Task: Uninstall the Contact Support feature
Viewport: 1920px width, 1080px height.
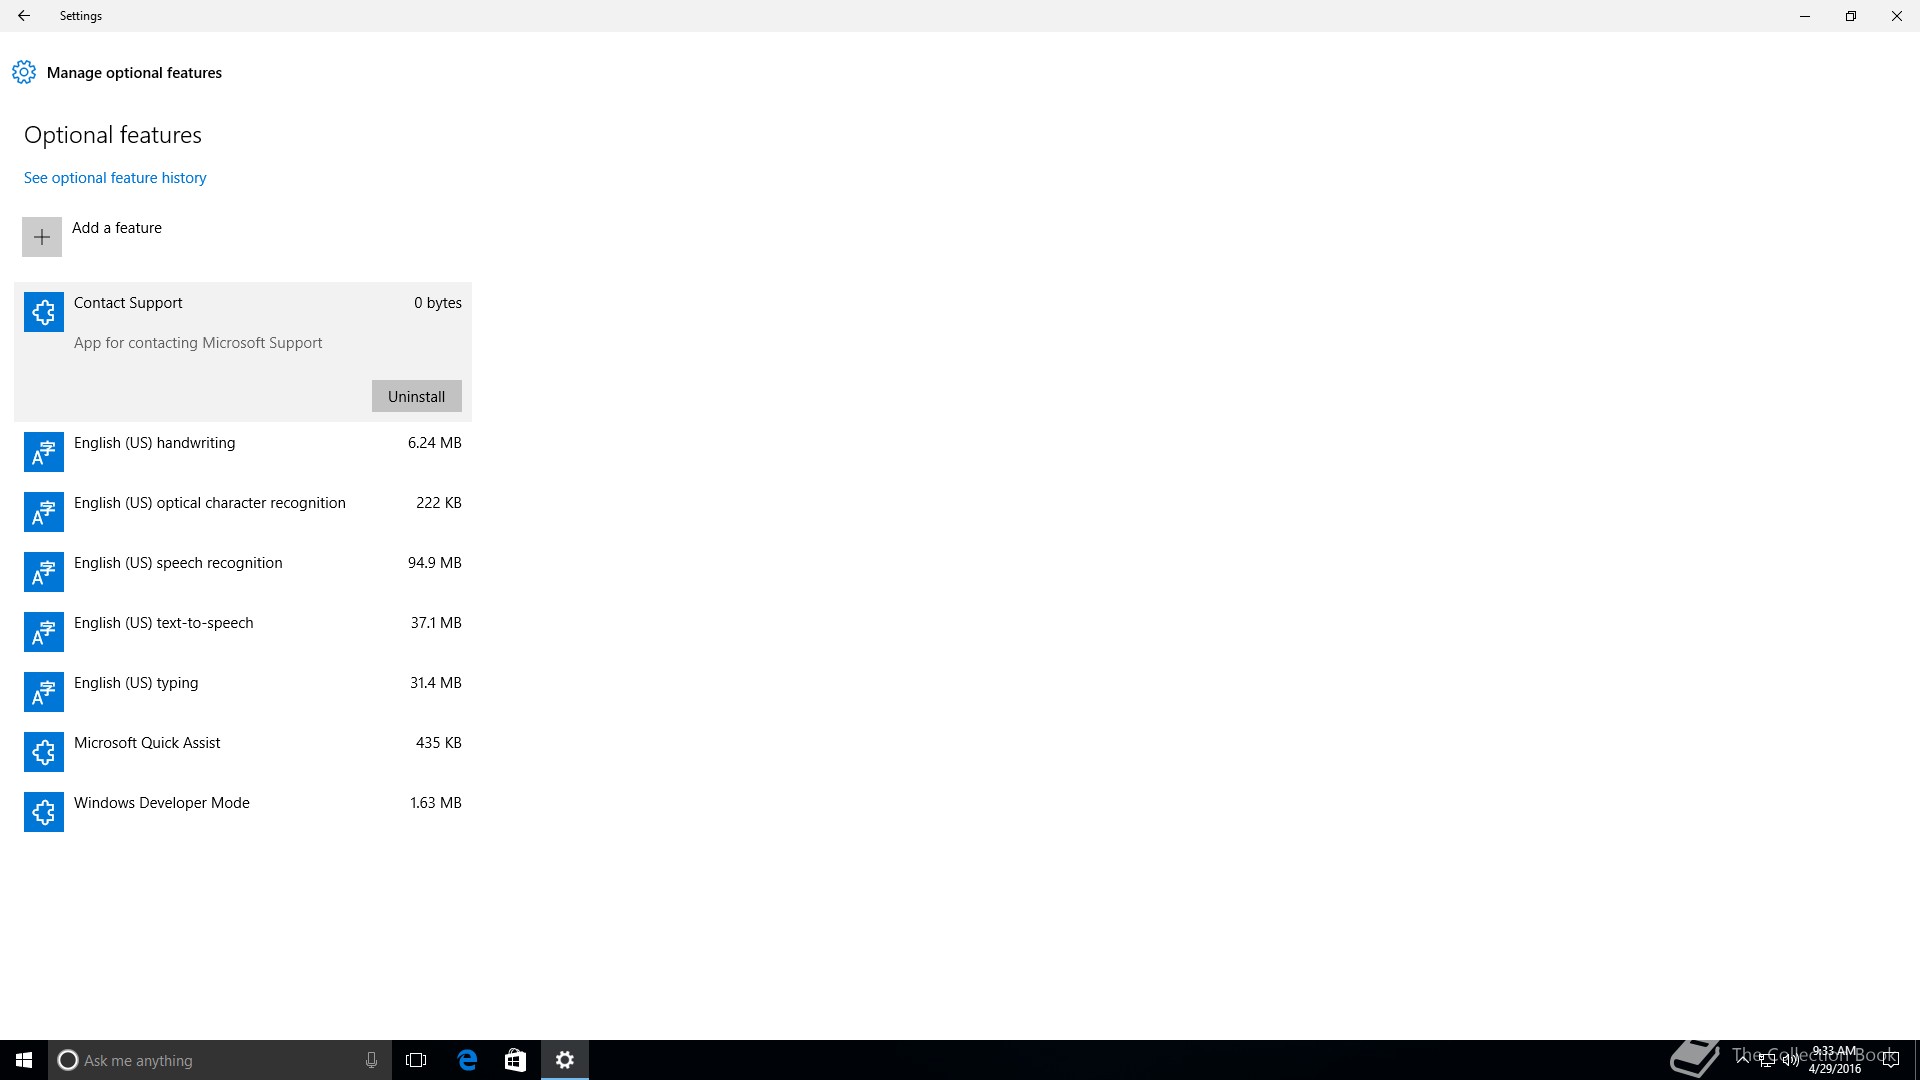Action: pyautogui.click(x=417, y=396)
